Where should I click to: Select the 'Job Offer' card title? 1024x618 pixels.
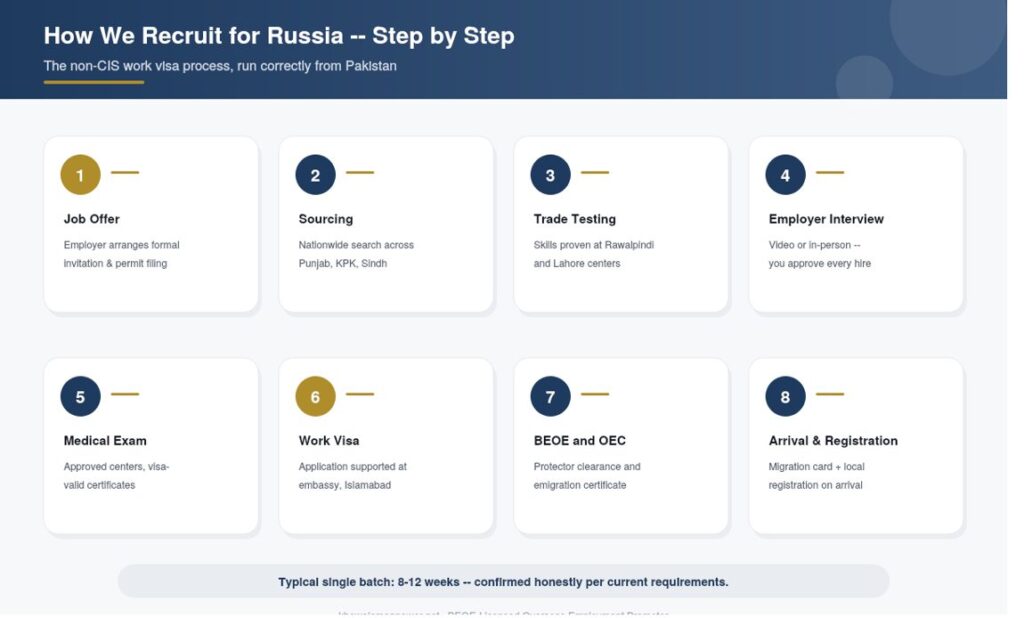point(91,219)
